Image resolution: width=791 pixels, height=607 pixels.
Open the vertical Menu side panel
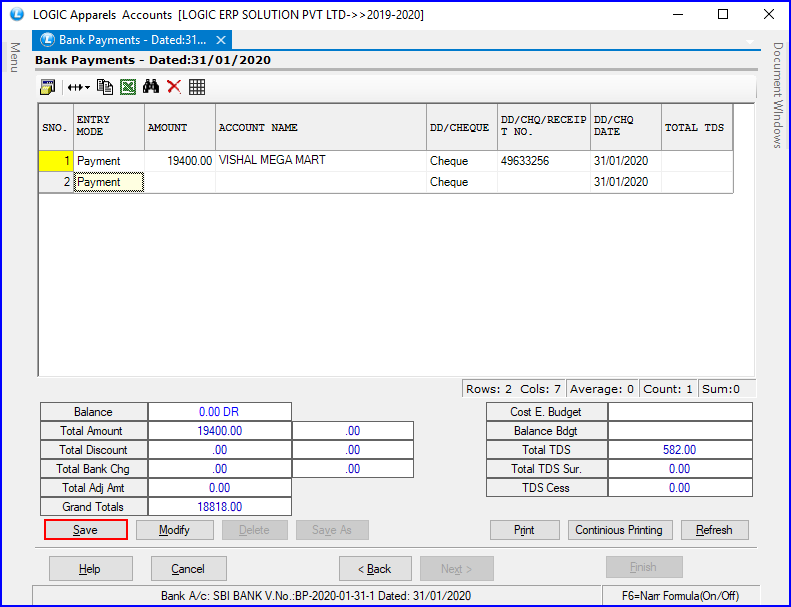(x=15, y=57)
